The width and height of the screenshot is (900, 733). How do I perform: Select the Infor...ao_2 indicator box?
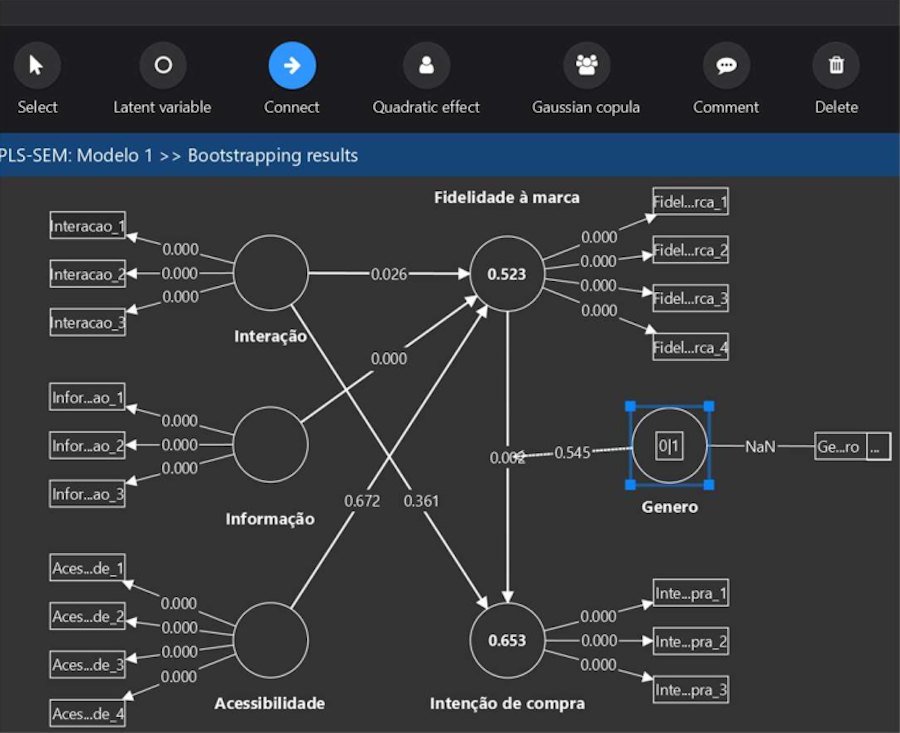tap(88, 445)
